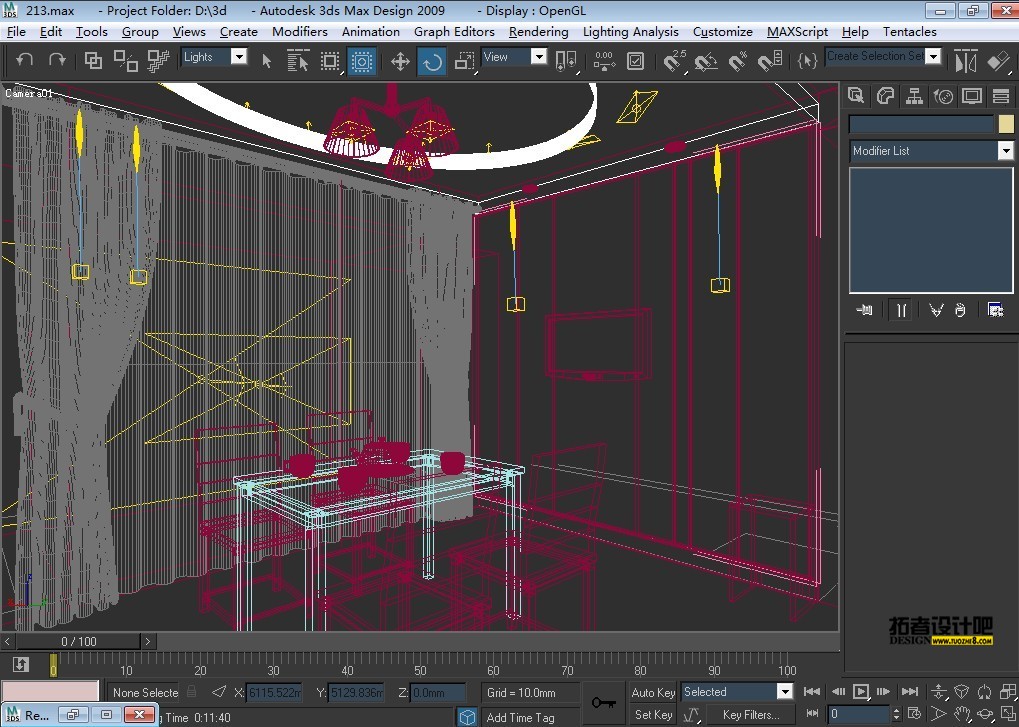
Task: Toggle the 2.5D Snaps button
Action: click(675, 61)
